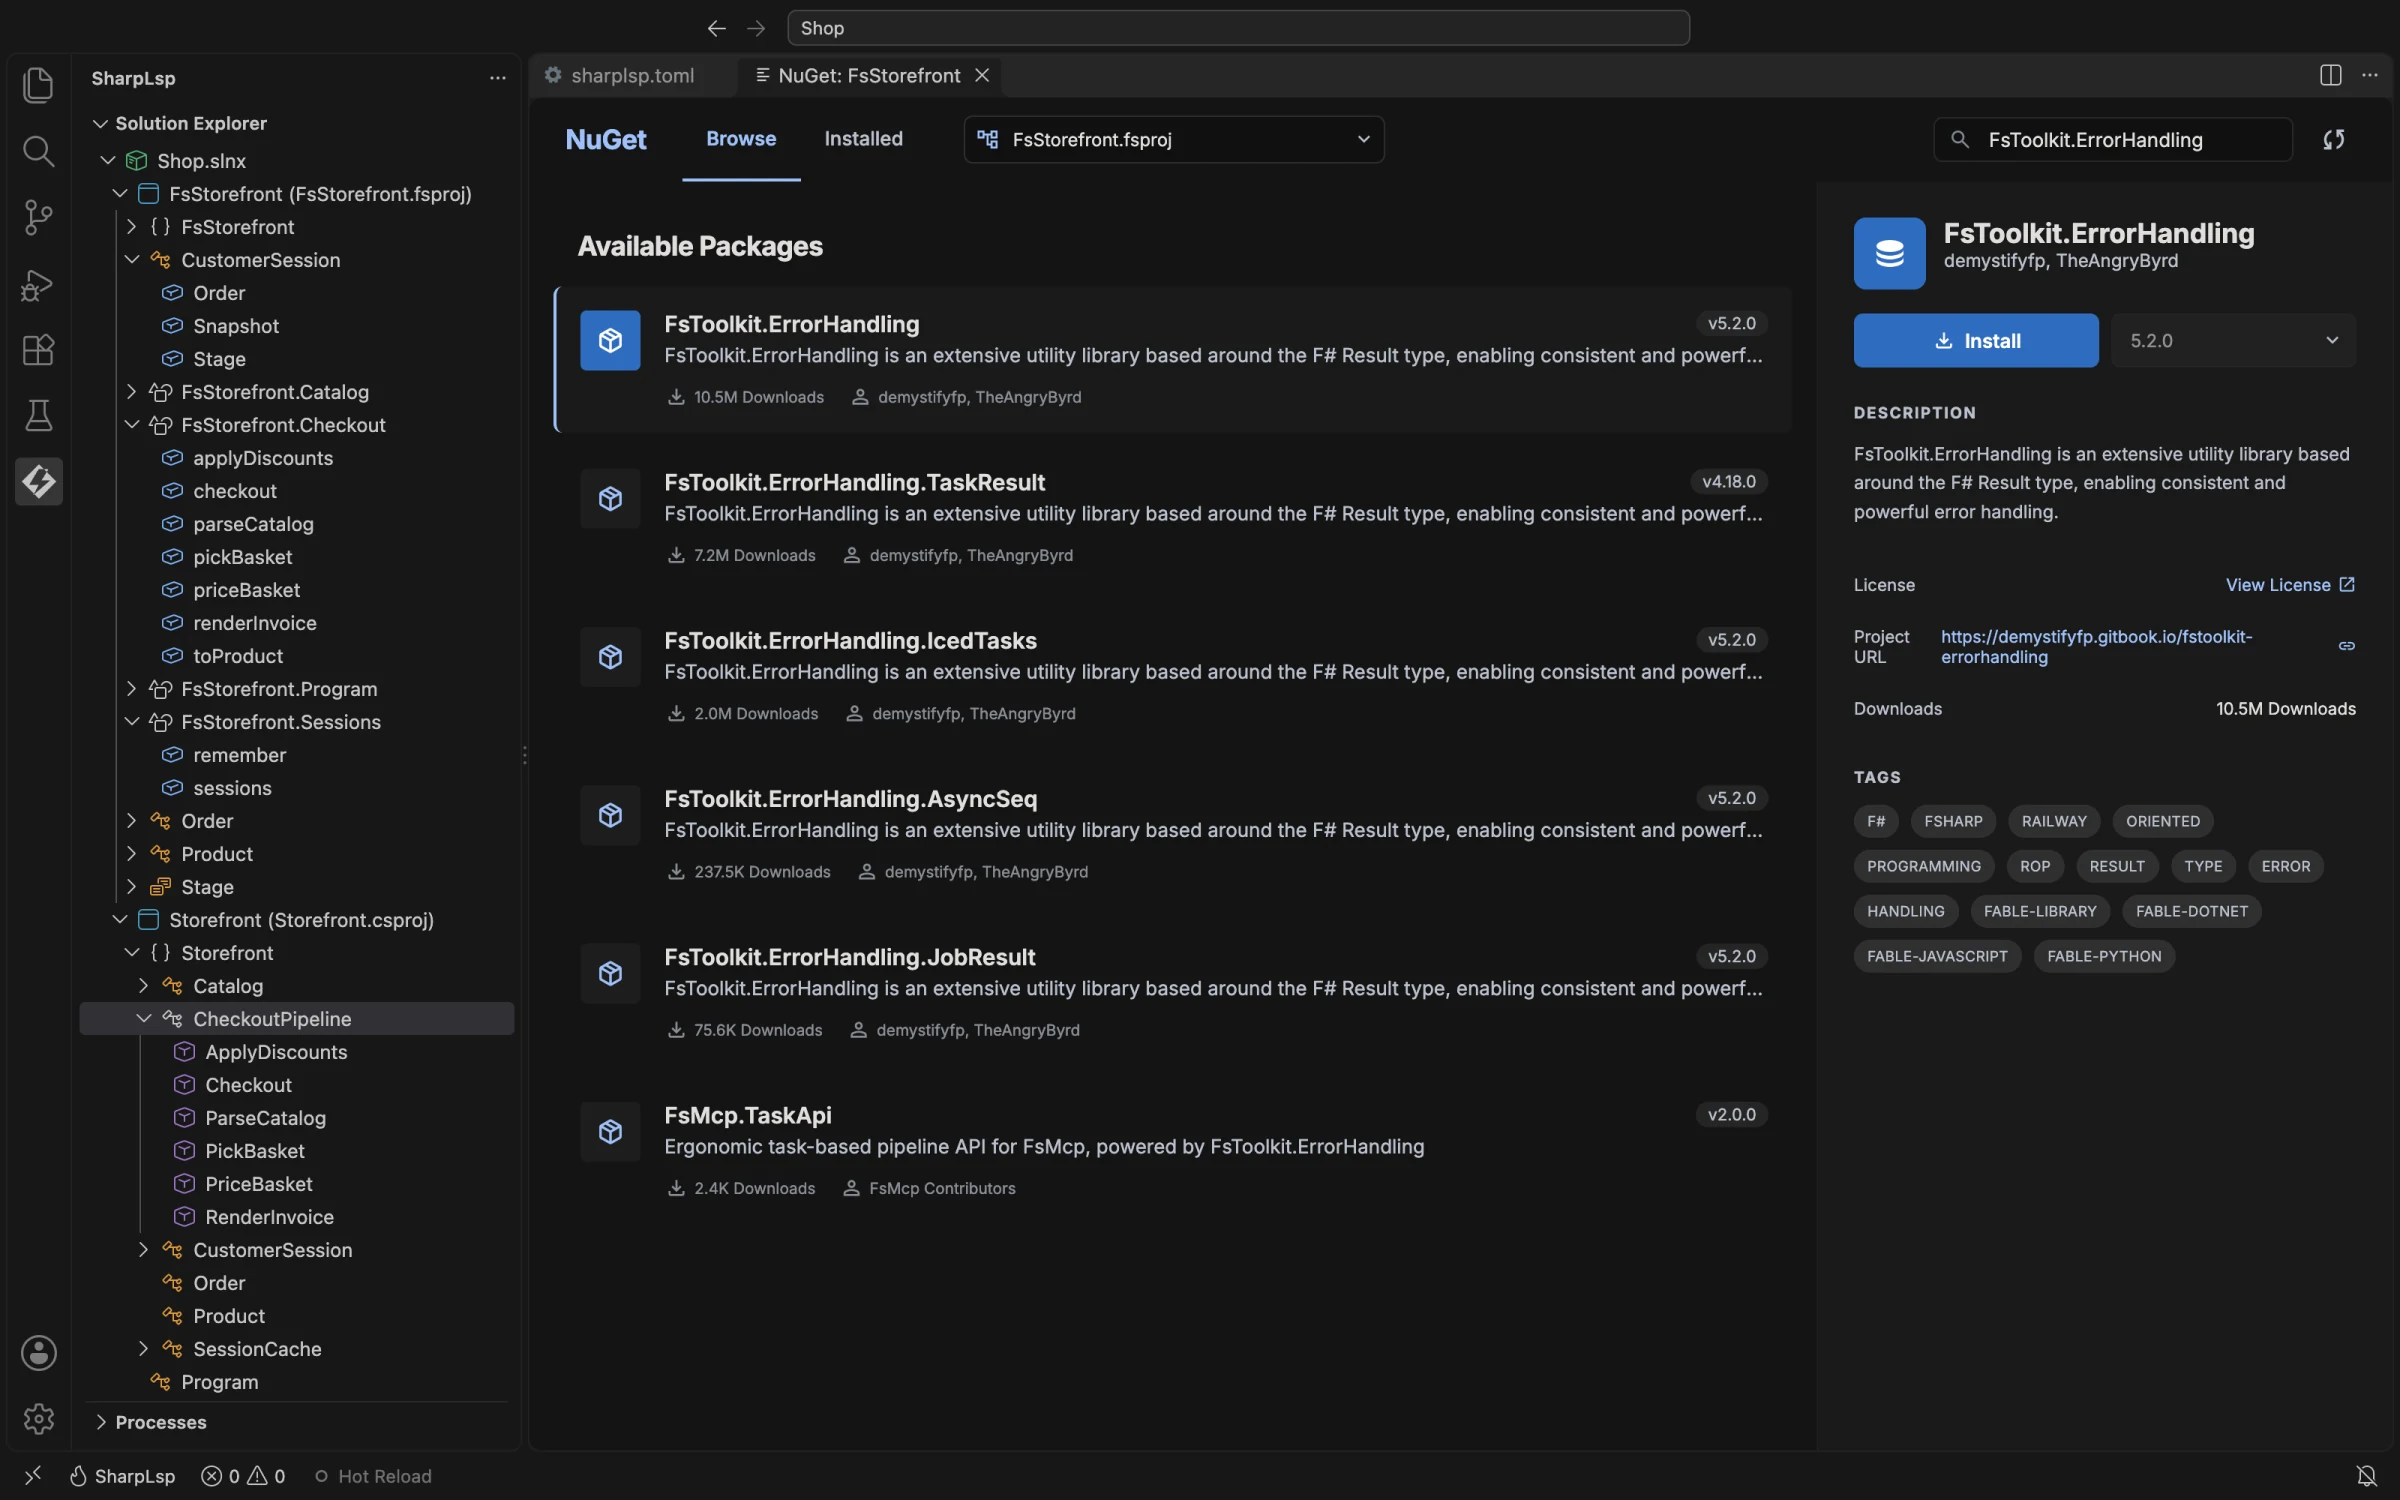Switch to the Installed tab

[x=863, y=139]
